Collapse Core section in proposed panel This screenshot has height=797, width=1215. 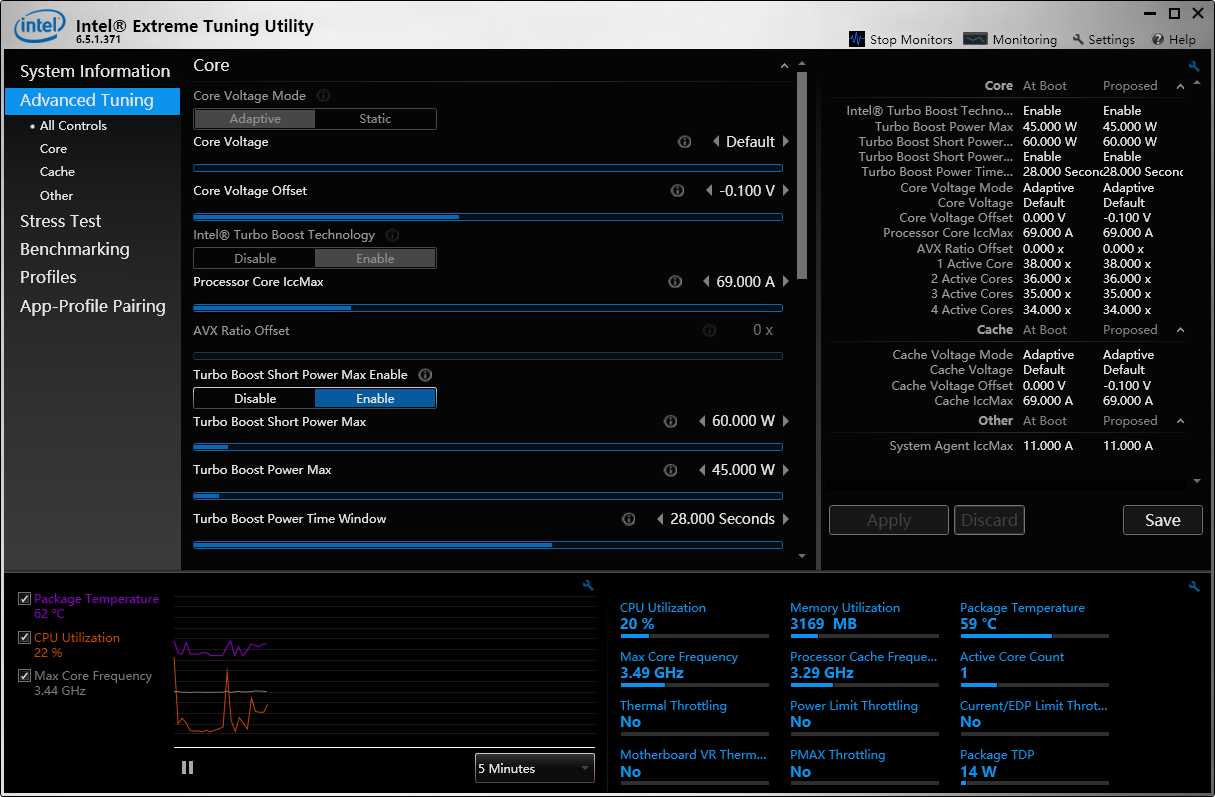point(1180,86)
